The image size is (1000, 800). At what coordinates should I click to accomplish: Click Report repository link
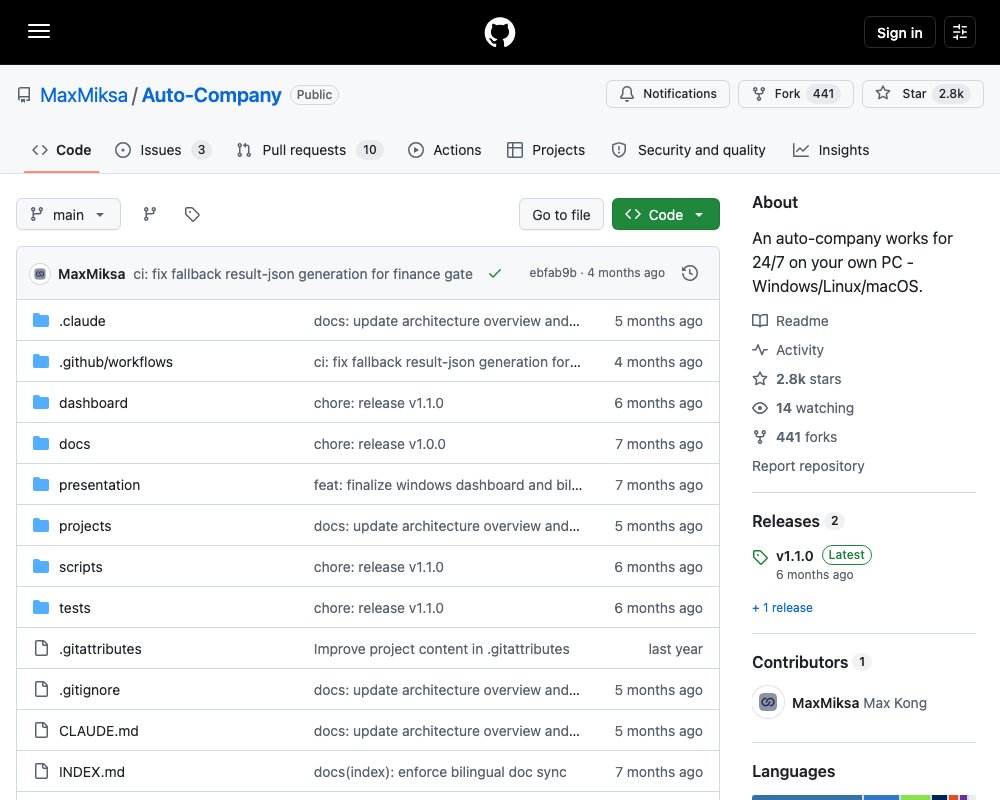pyautogui.click(x=808, y=466)
